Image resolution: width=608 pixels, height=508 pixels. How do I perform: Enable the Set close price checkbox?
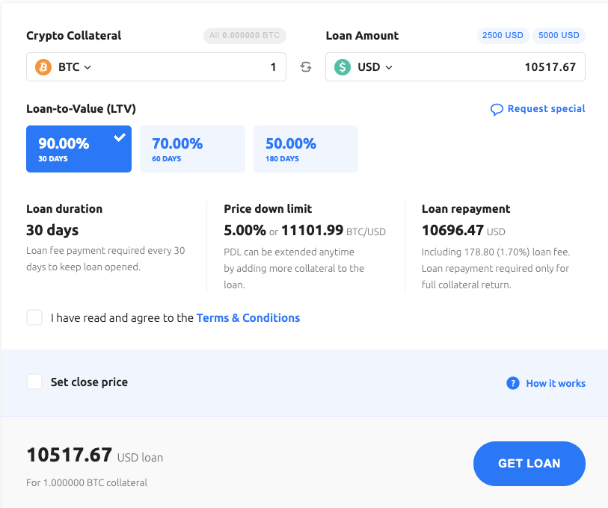[35, 382]
